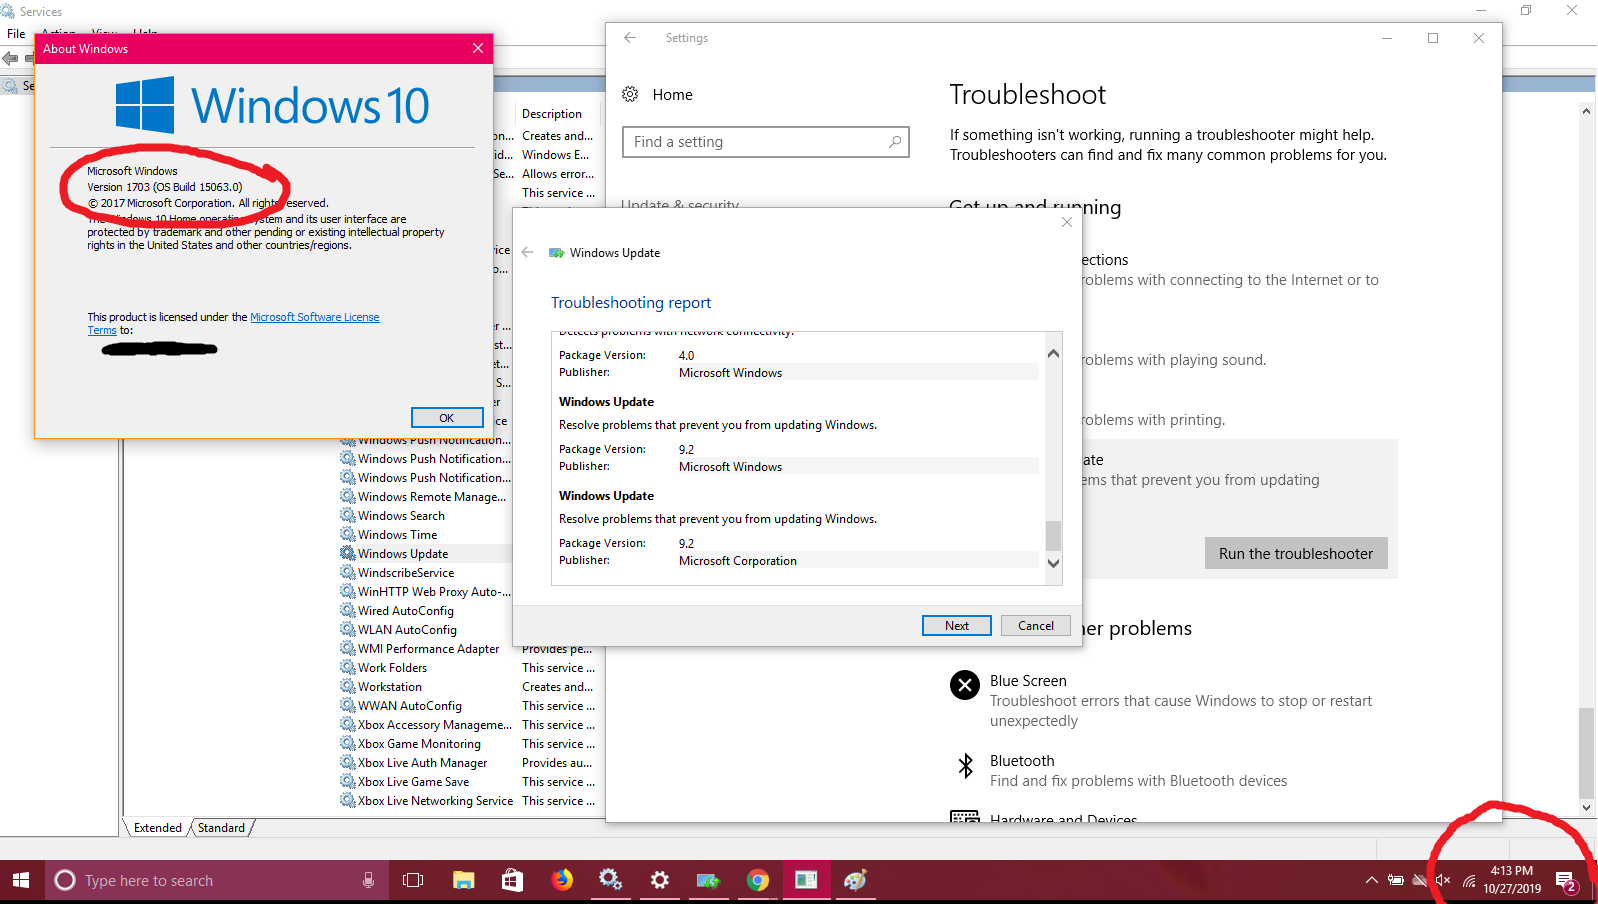Cancel the Windows Update troubleshooter
This screenshot has width=1598, height=904.
coord(1036,625)
